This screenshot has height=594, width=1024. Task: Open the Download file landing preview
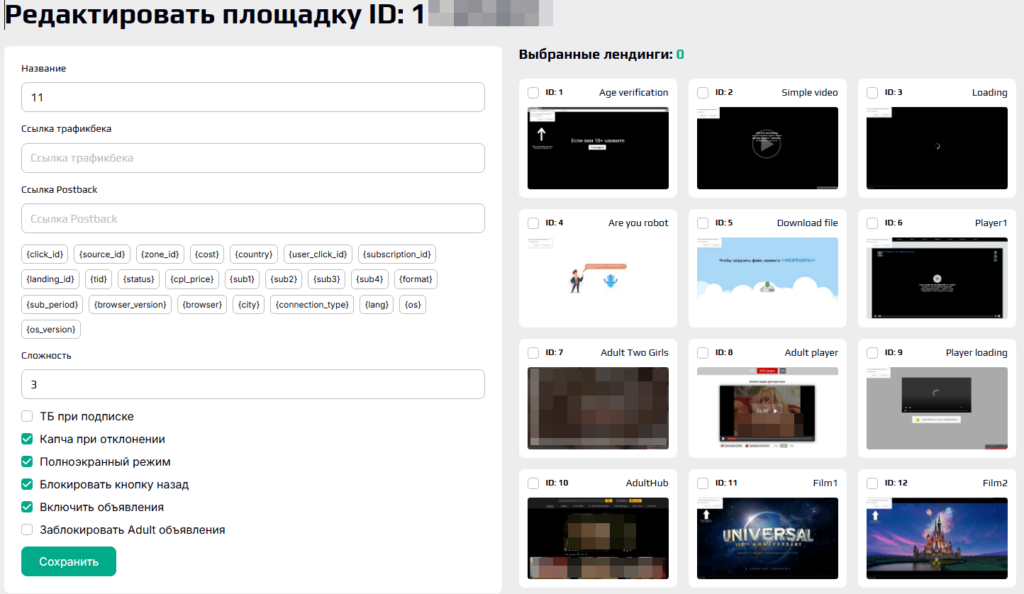point(767,278)
